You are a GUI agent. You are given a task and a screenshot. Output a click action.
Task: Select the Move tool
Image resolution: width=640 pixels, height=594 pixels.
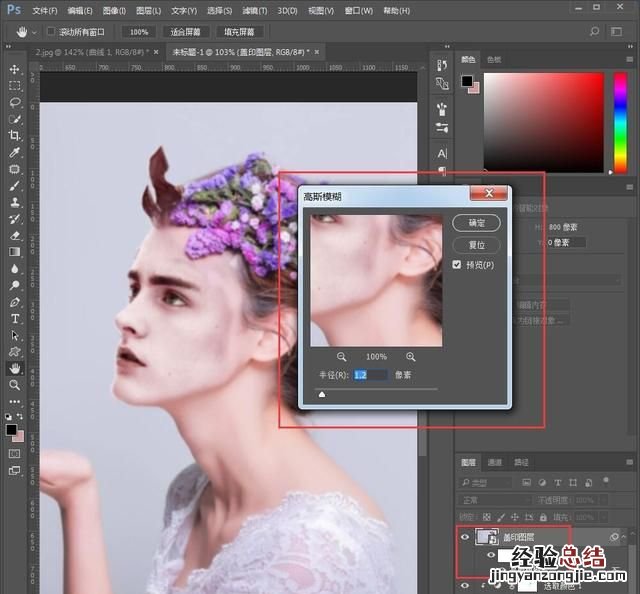pyautogui.click(x=15, y=69)
